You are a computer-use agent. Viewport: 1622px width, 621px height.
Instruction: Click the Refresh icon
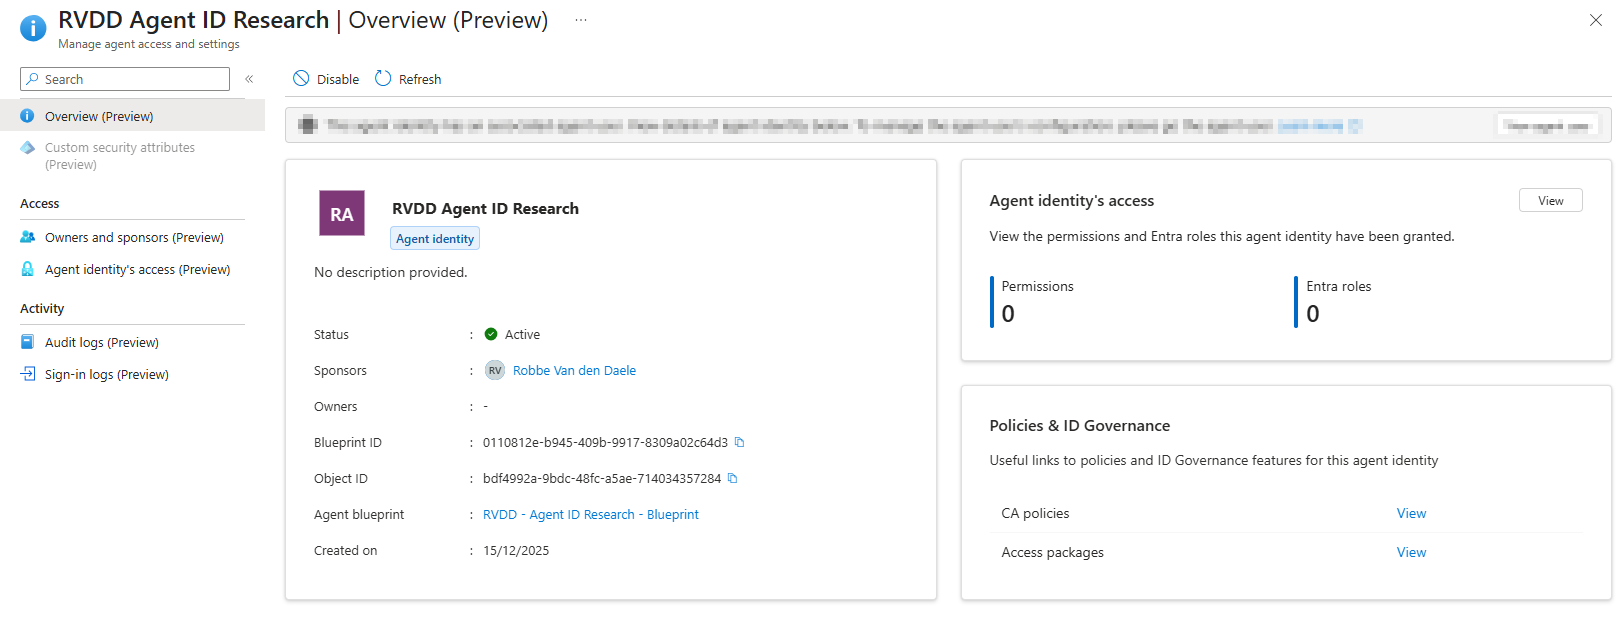[x=383, y=79]
